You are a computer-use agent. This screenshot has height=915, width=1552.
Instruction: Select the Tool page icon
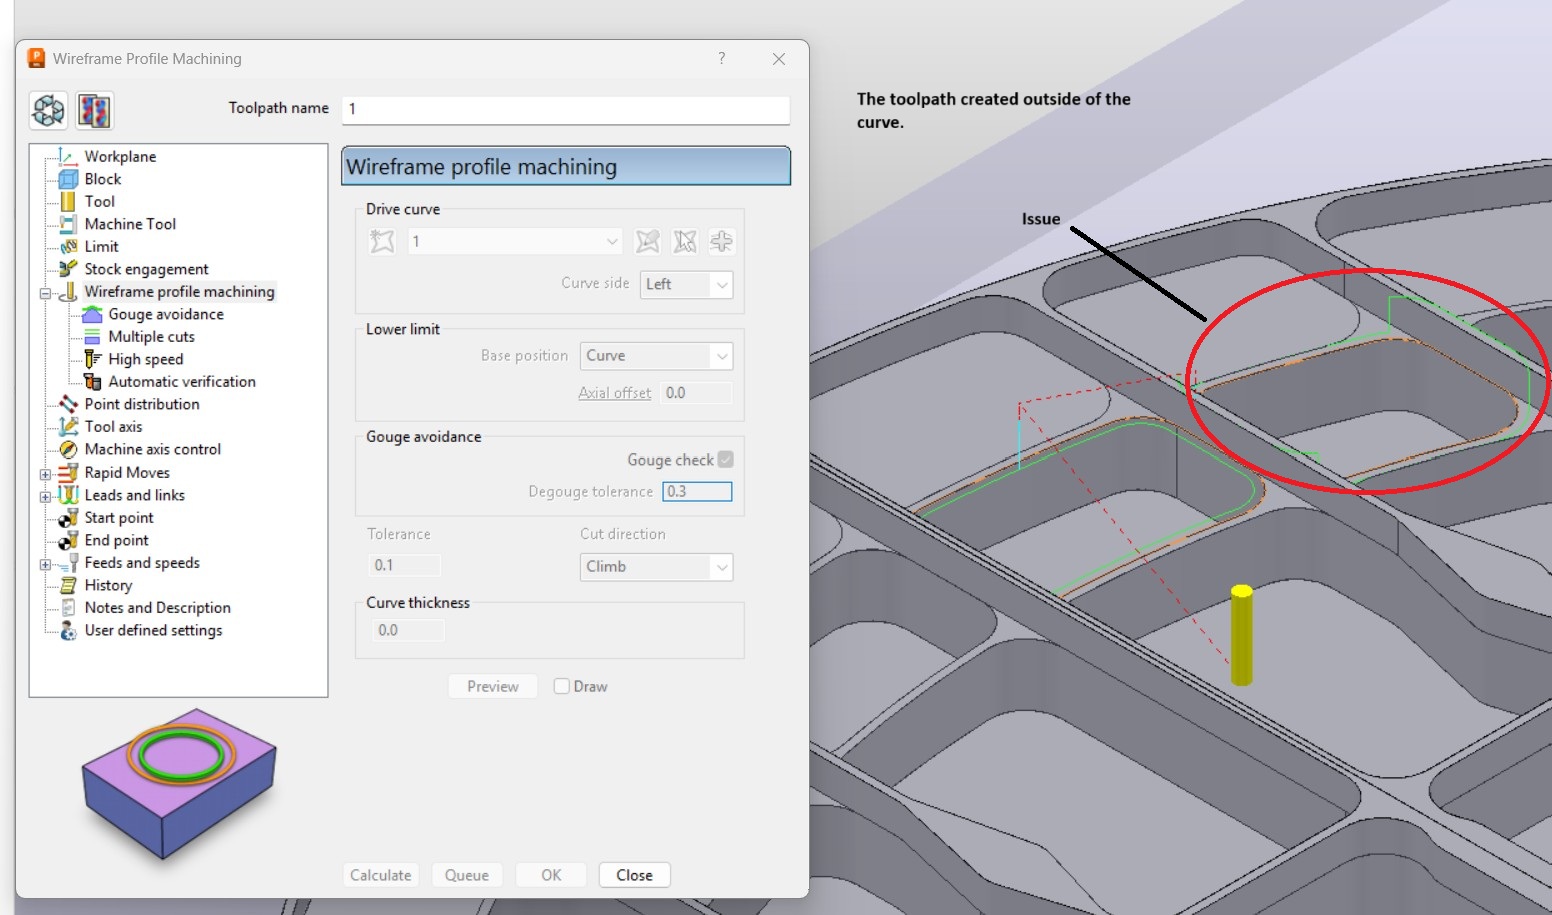point(67,201)
